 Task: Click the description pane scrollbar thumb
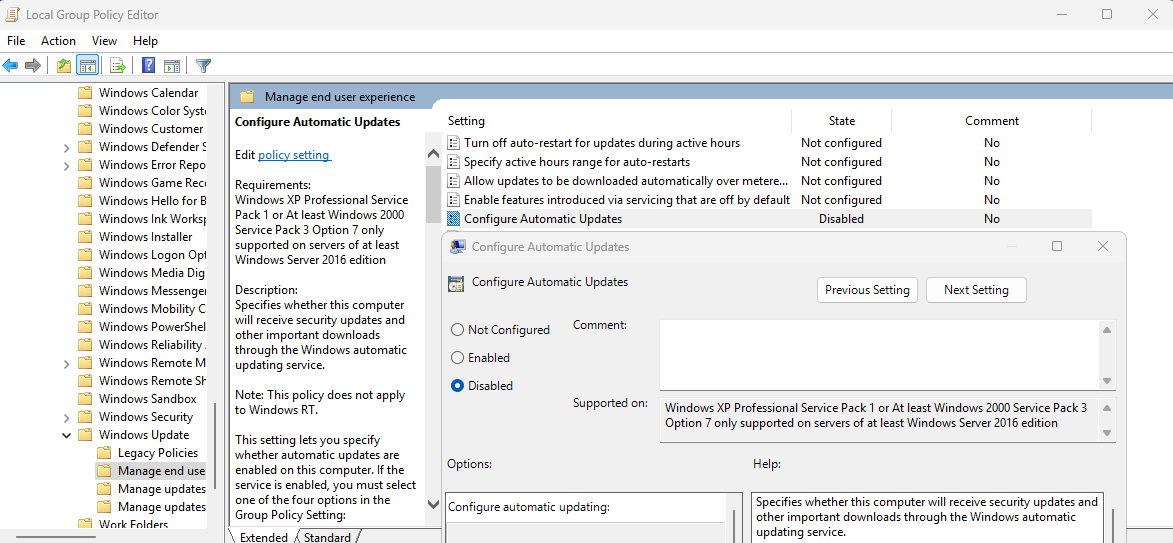432,194
